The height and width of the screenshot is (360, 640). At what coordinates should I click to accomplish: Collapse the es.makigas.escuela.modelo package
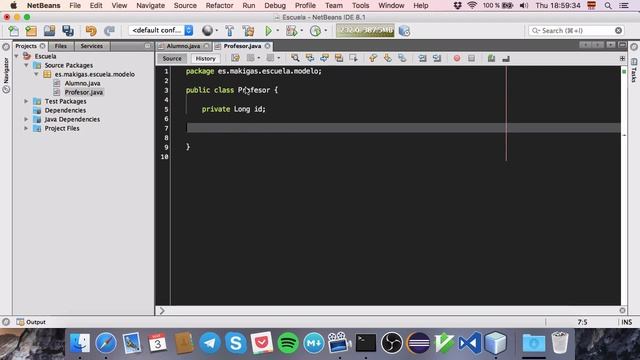[x=36, y=74]
